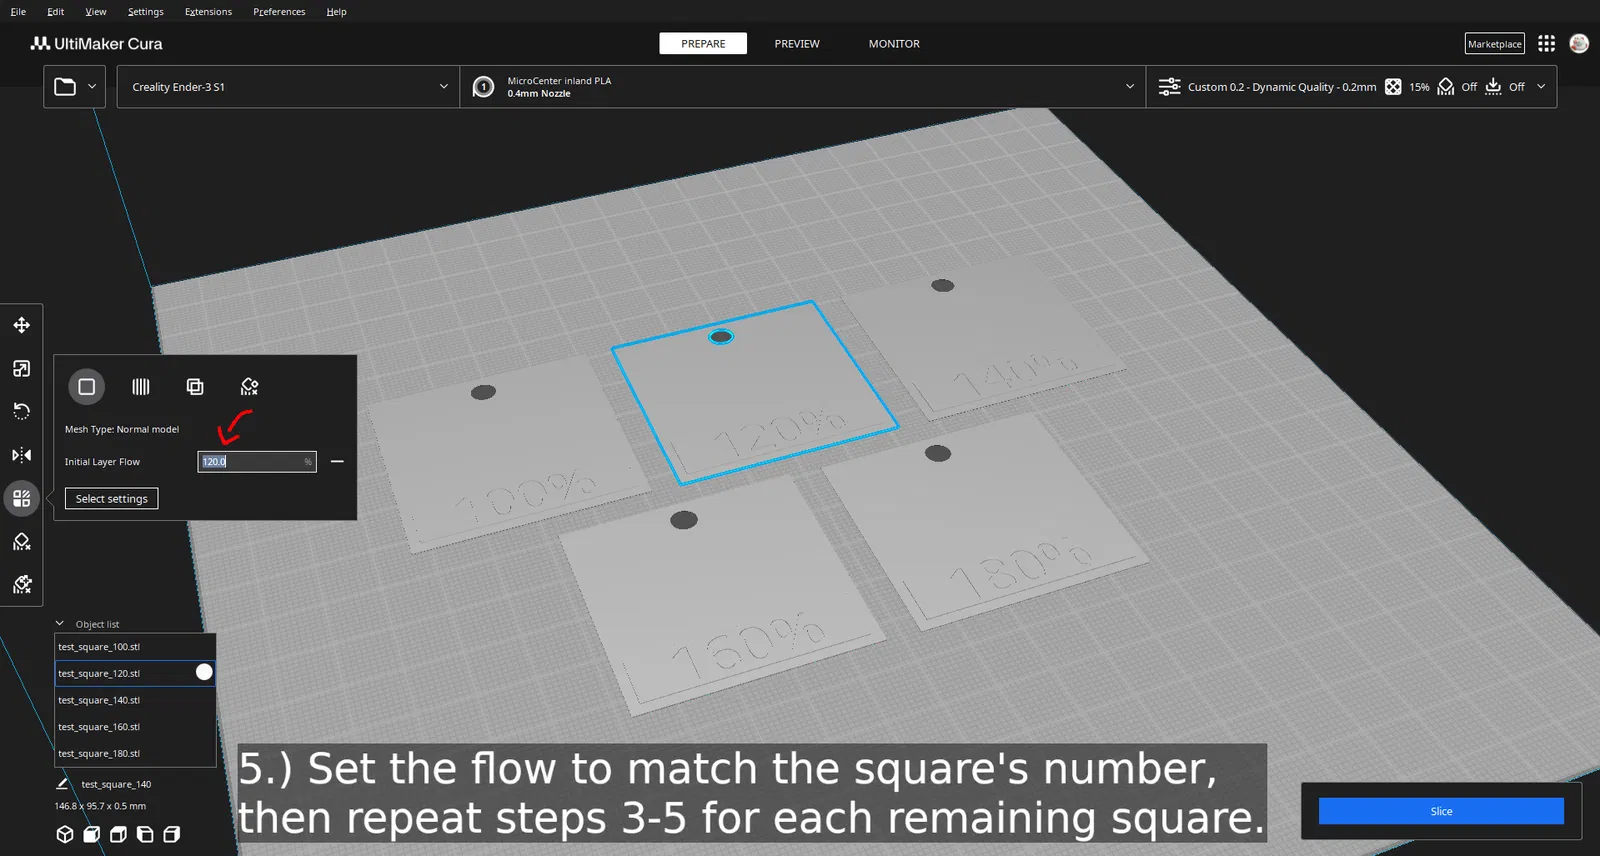Select the 160% square model on the build plate
Image resolution: width=1600 pixels, height=856 pixels.
click(720, 595)
